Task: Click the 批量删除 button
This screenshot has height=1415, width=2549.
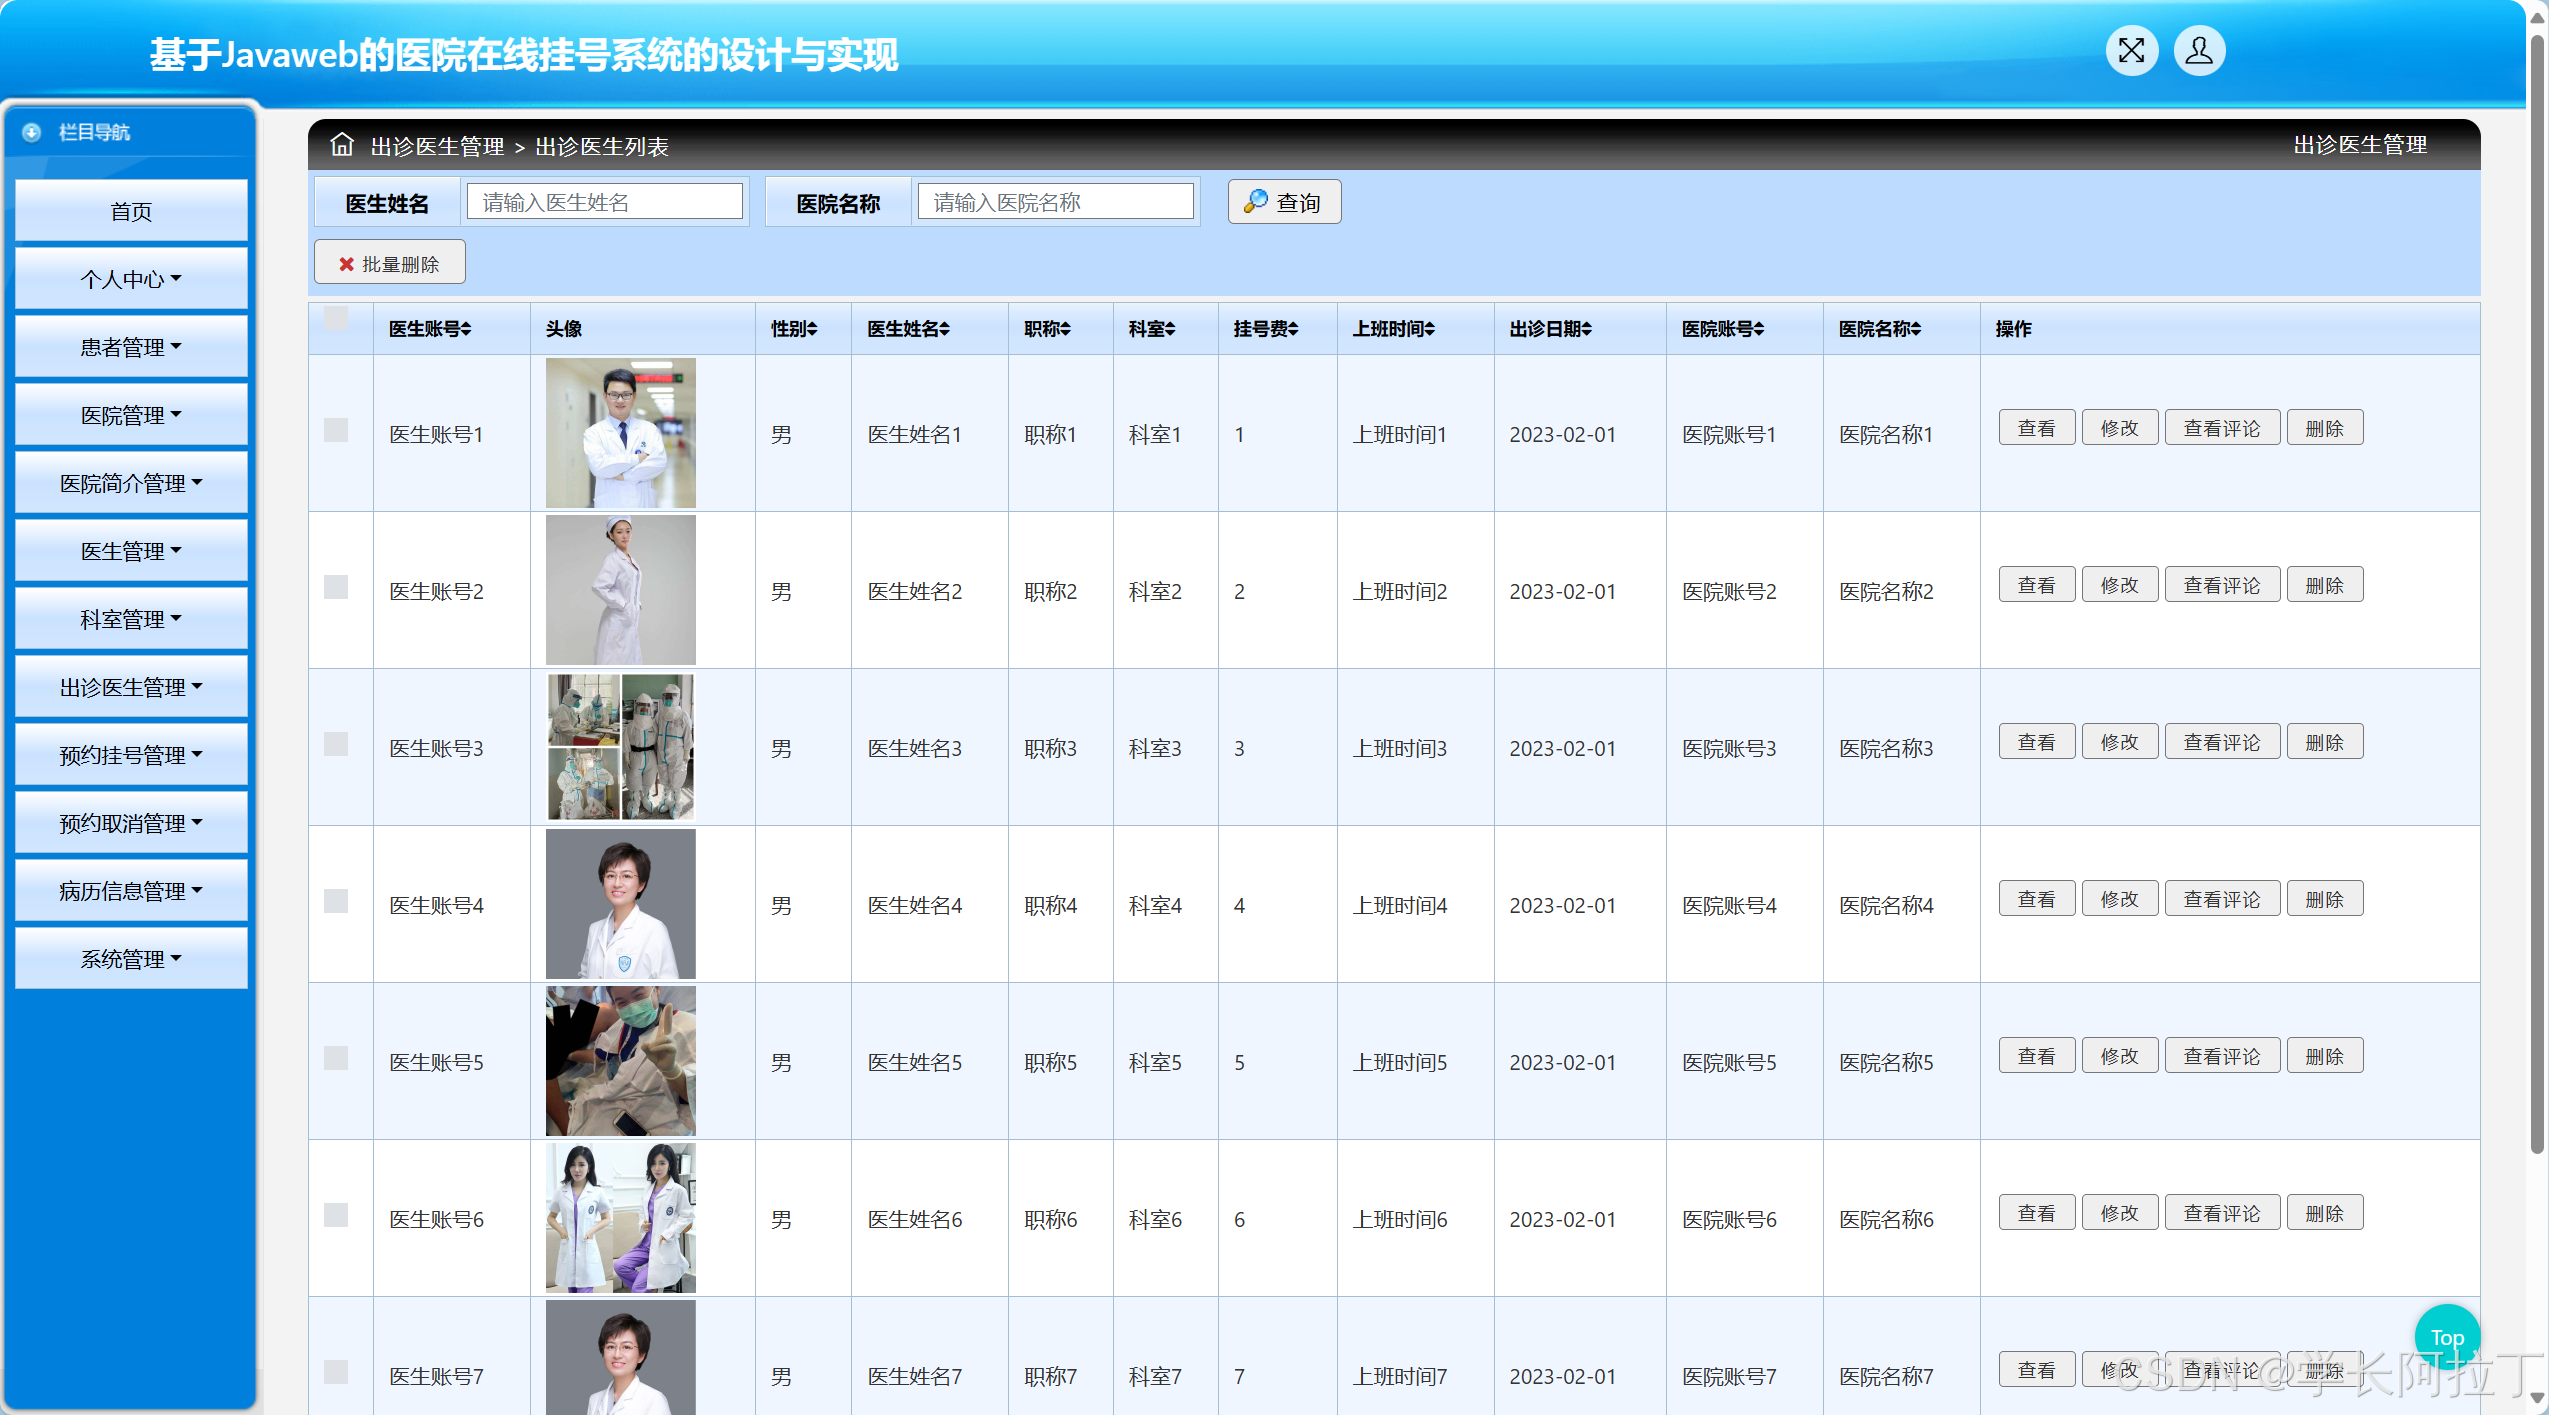Action: [389, 263]
